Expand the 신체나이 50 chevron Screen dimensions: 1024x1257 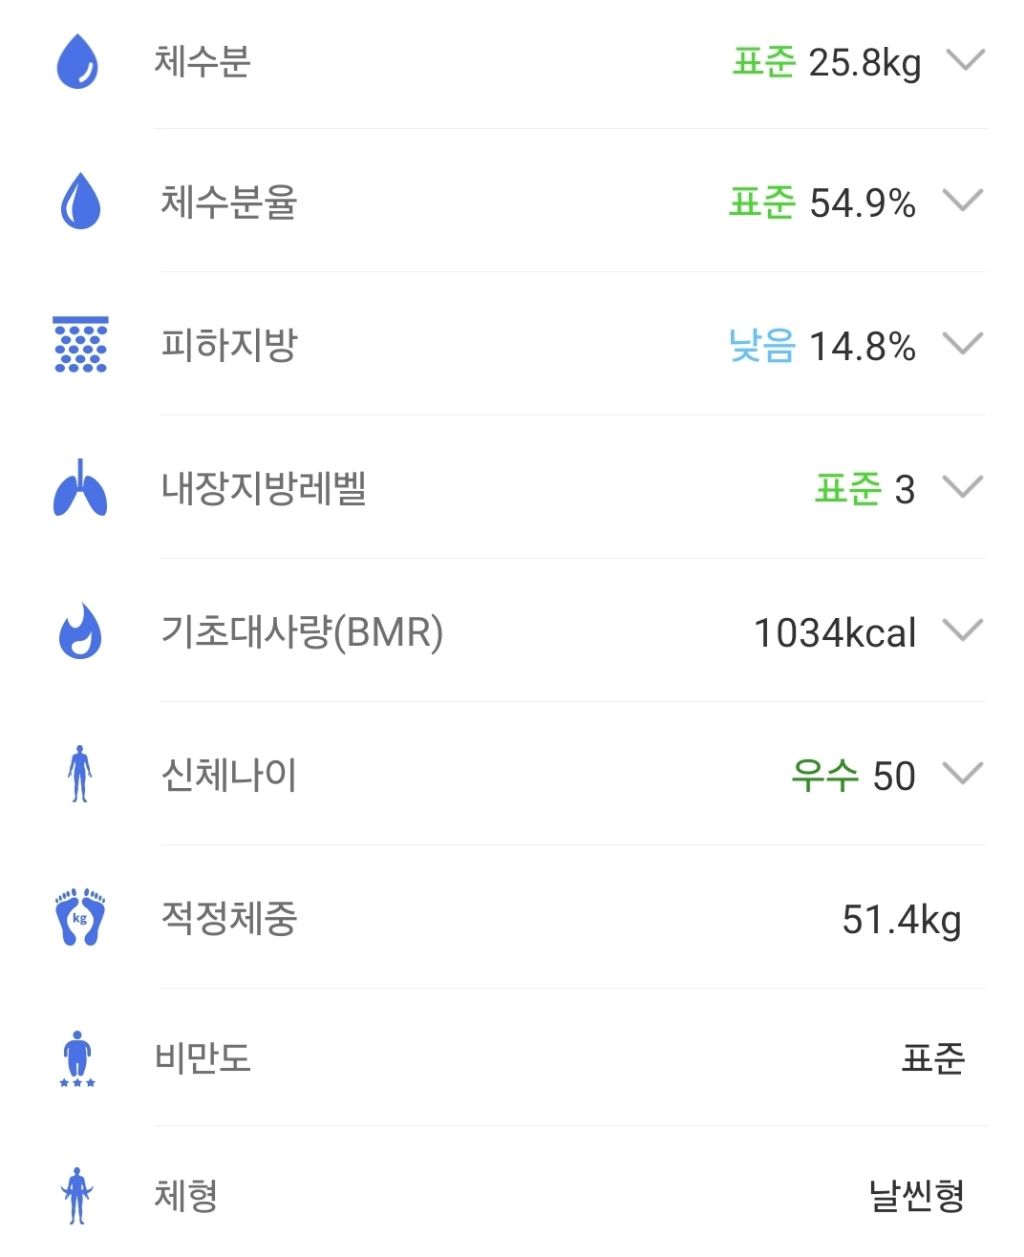(963, 774)
